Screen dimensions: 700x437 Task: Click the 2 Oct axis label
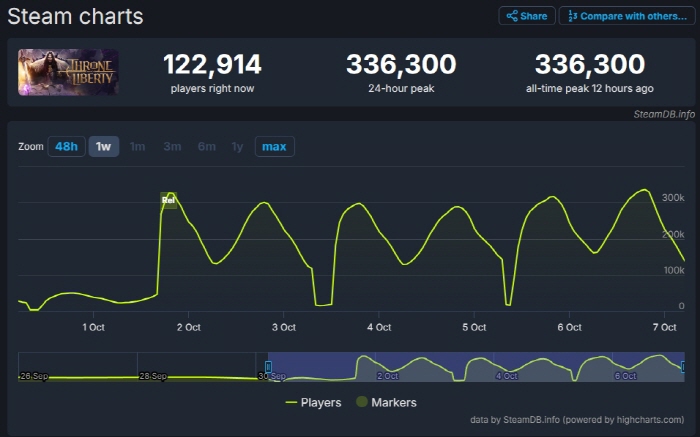pos(189,328)
